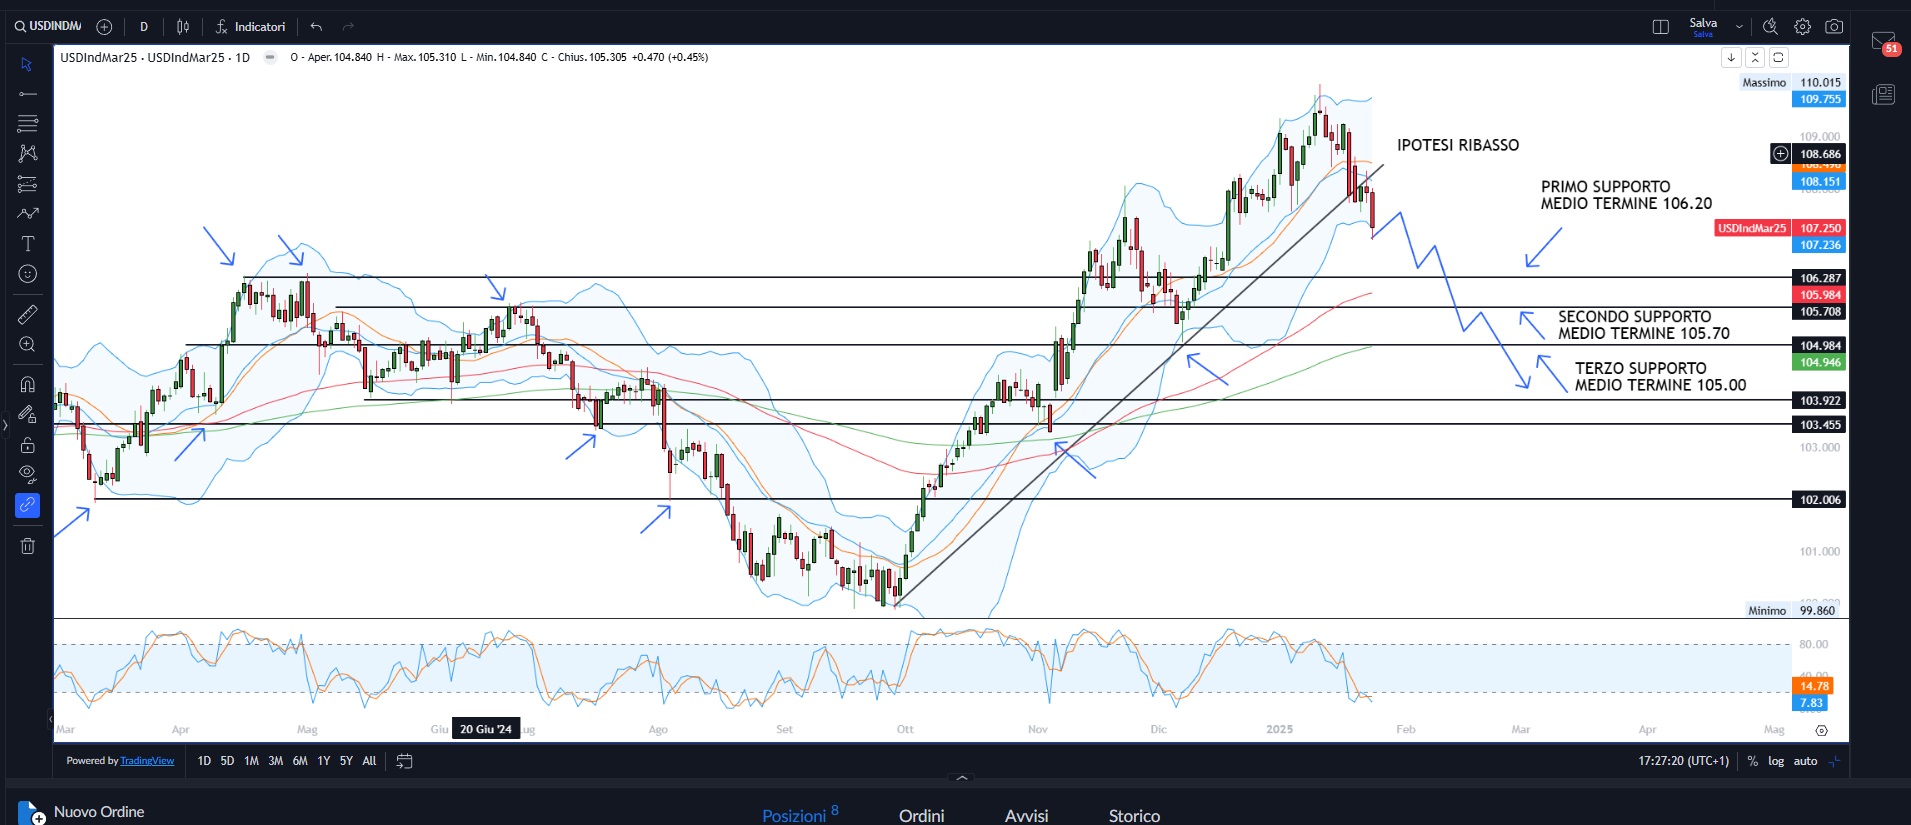Expand the Salva dropdown arrow

pyautogui.click(x=1739, y=27)
